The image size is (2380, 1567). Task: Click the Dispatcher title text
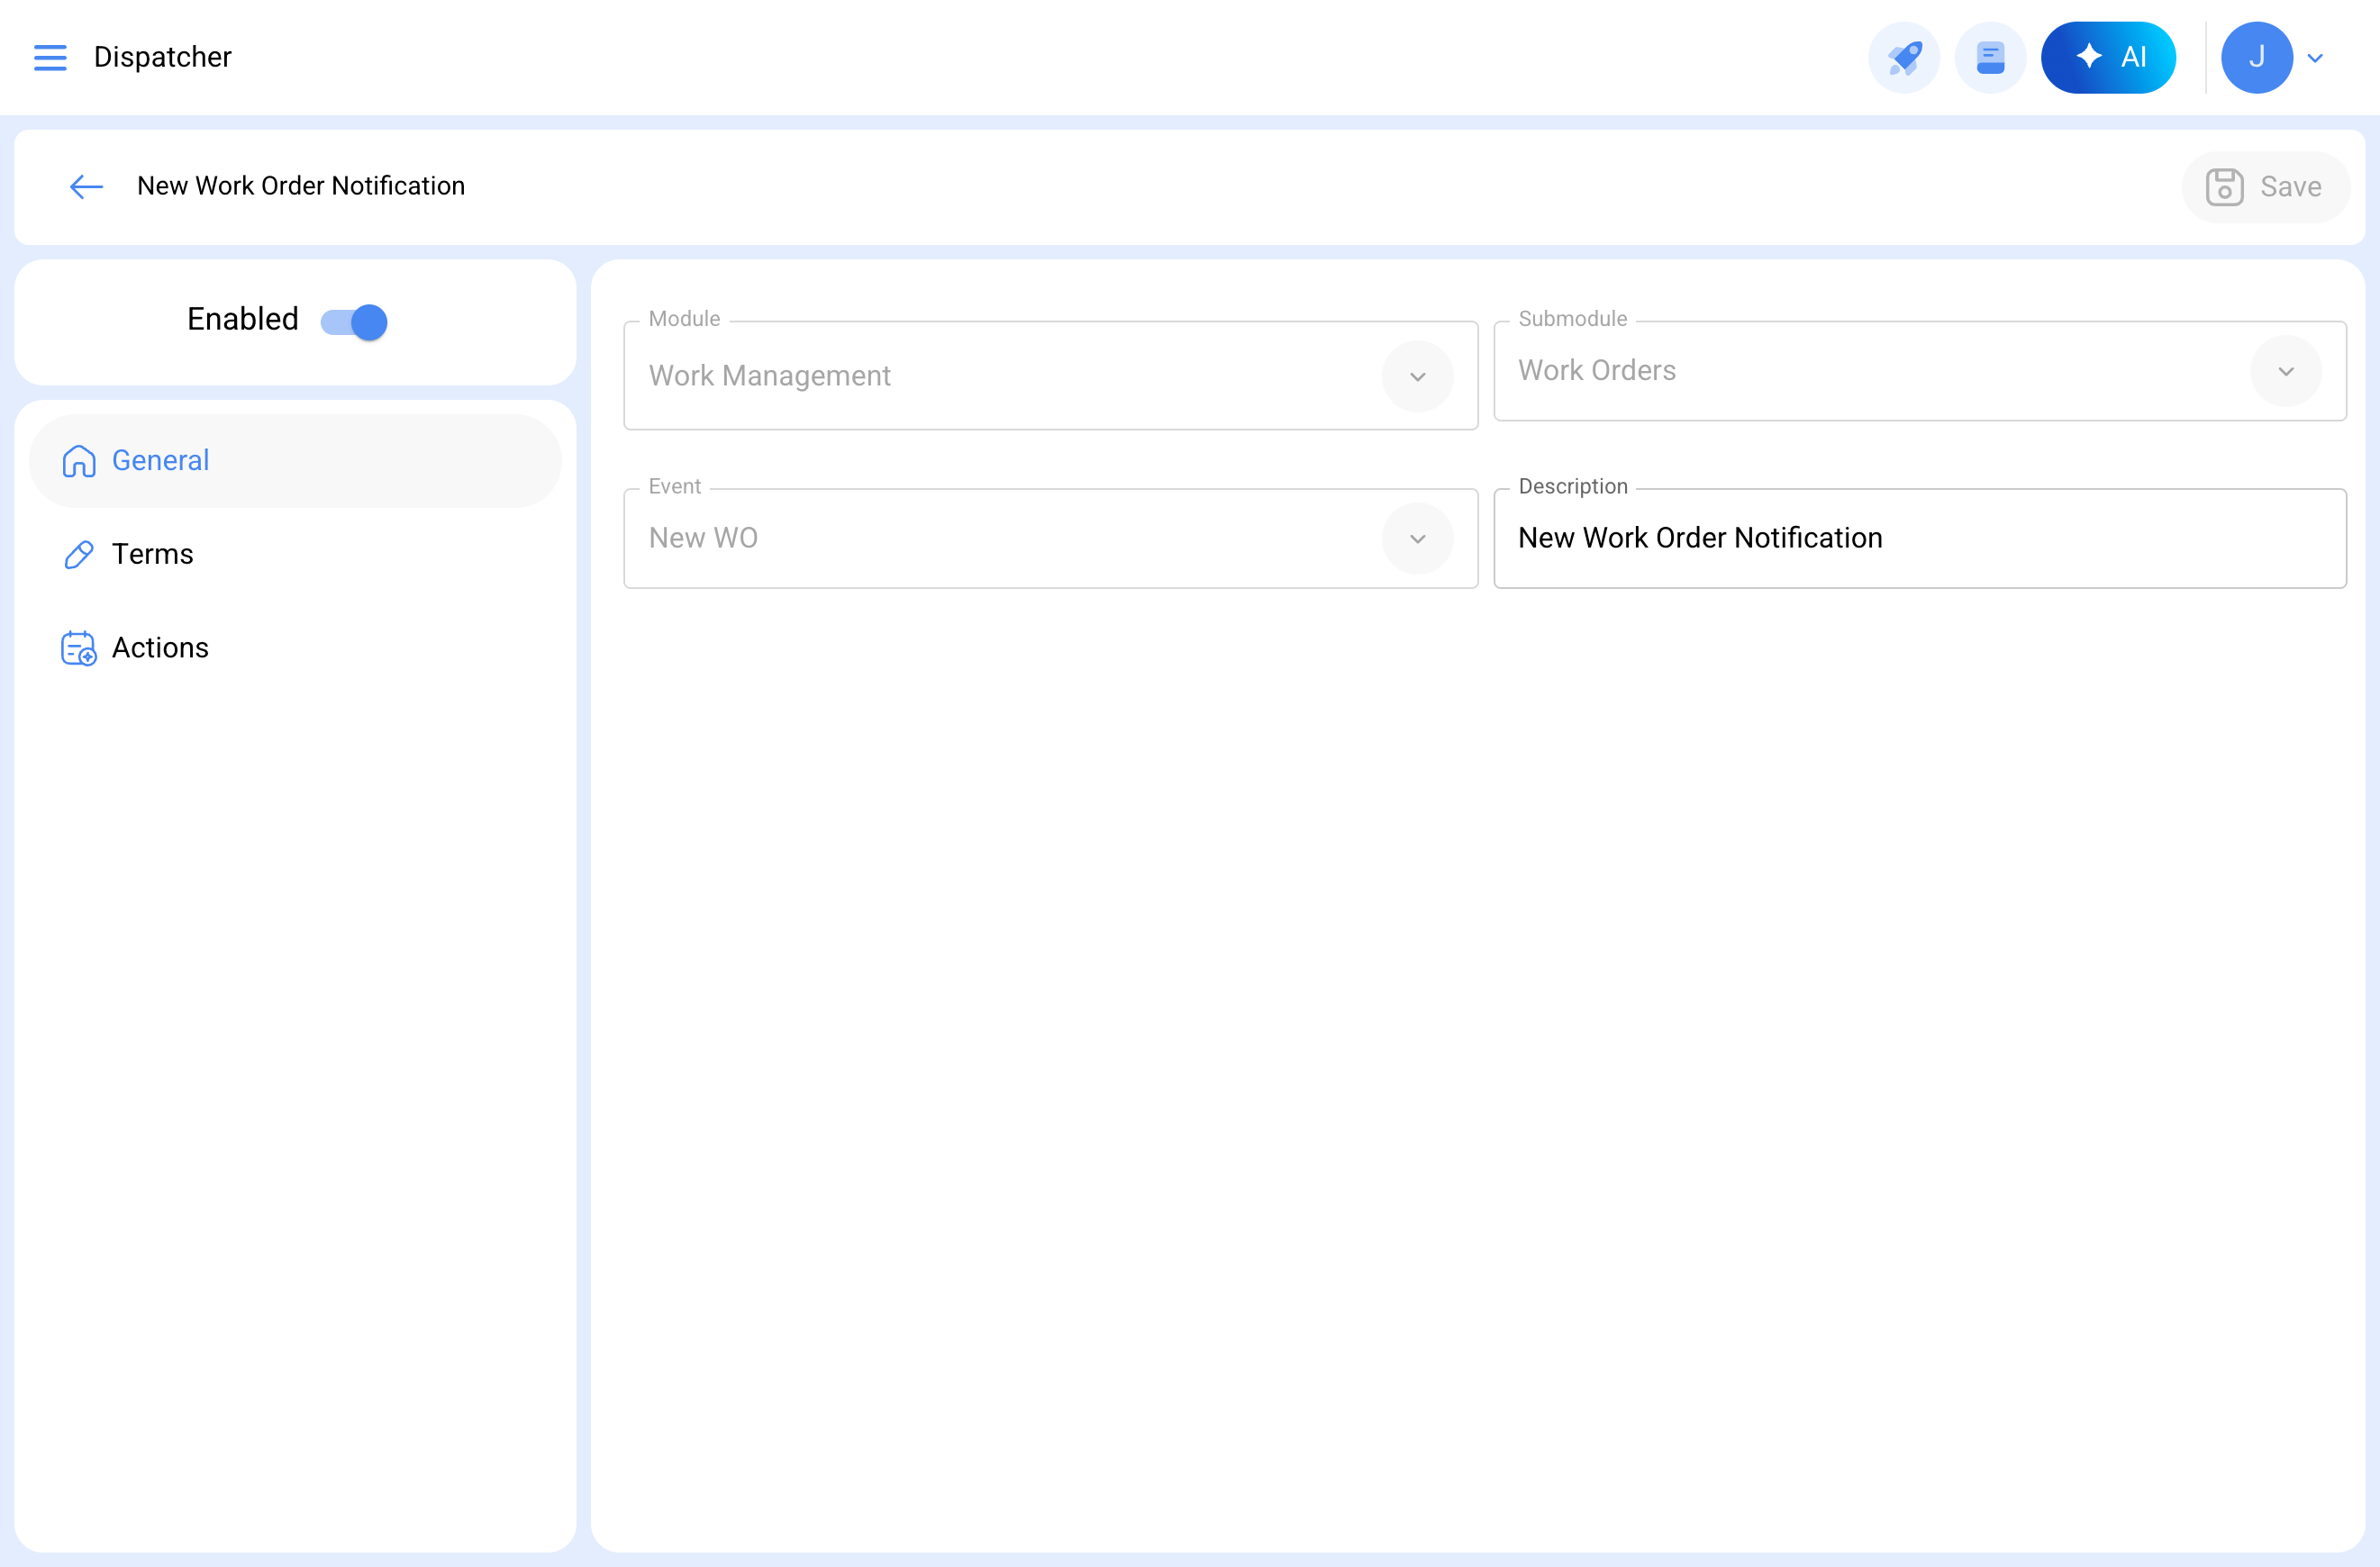(163, 57)
